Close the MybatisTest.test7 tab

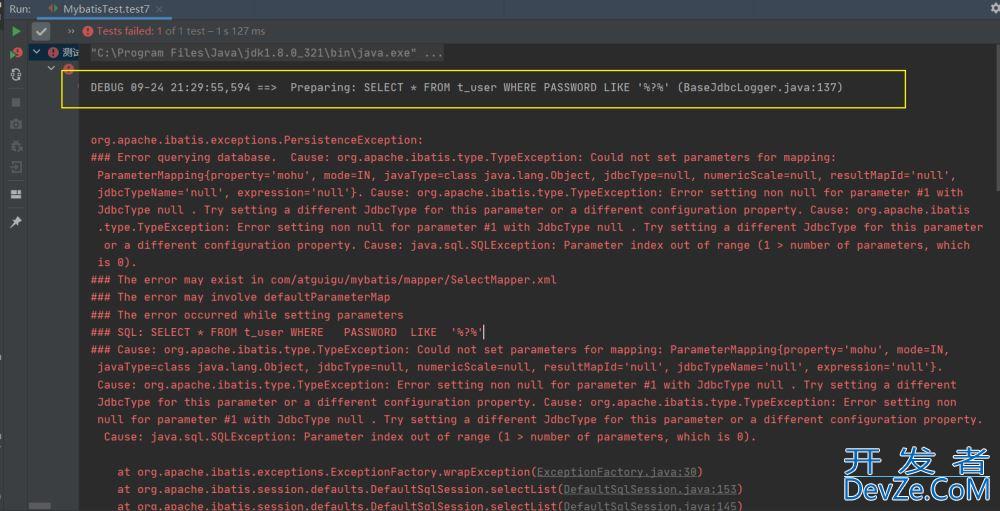point(158,10)
